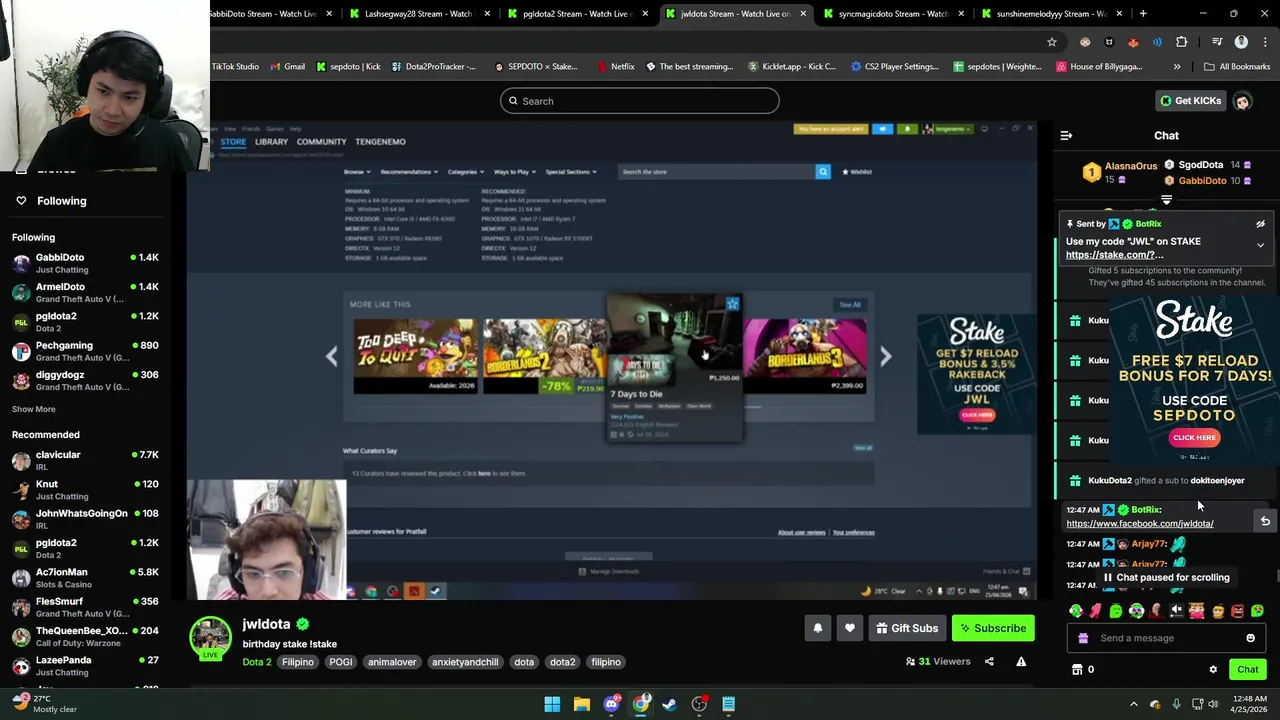1280x720 pixels.
Task: Open the facebook.com/jwldota link
Action: (1140, 523)
